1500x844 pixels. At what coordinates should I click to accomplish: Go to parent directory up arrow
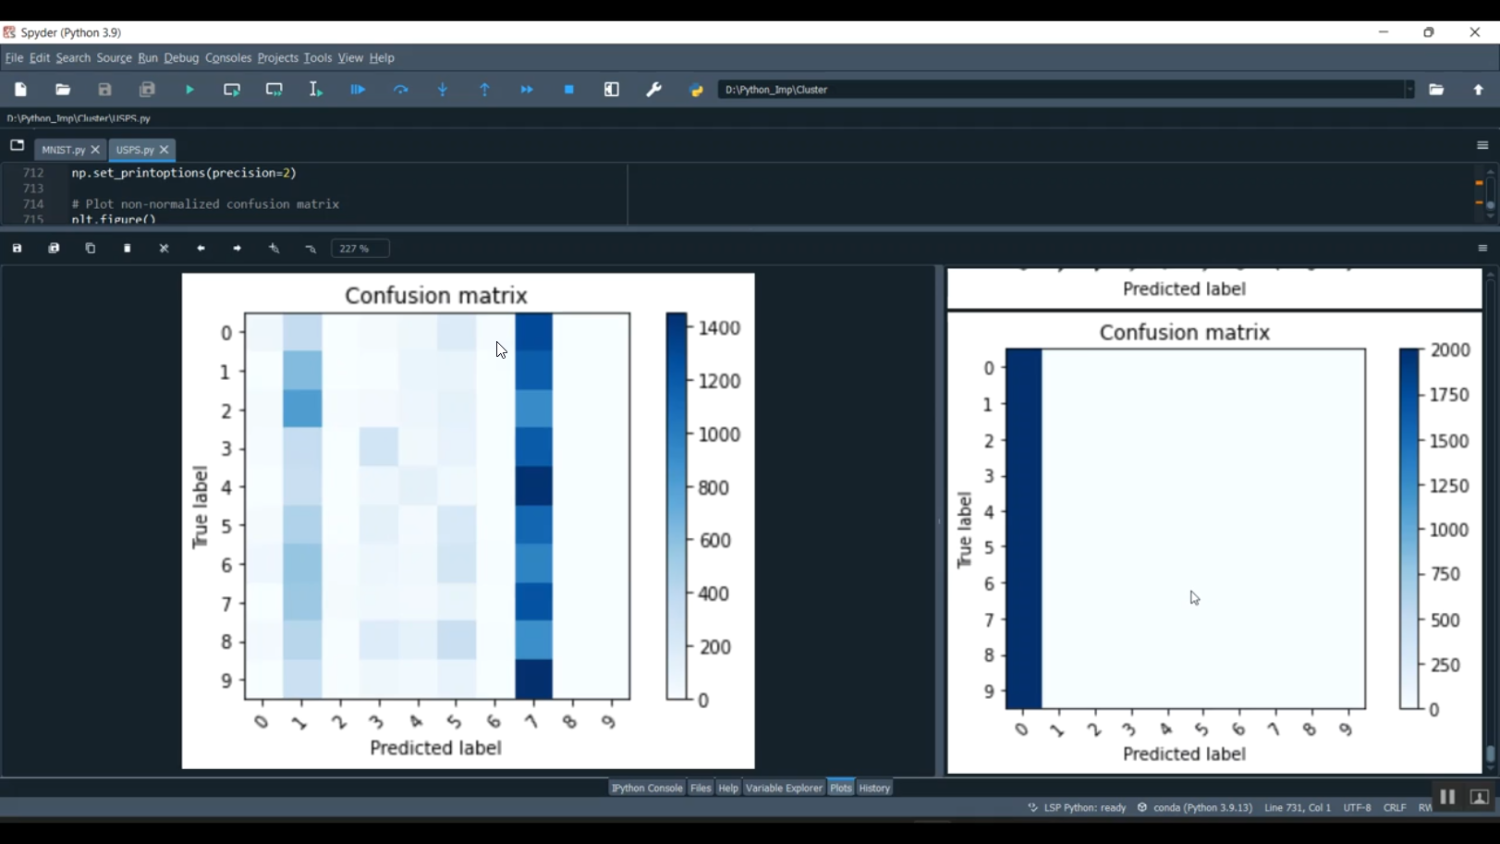pyautogui.click(x=1478, y=90)
